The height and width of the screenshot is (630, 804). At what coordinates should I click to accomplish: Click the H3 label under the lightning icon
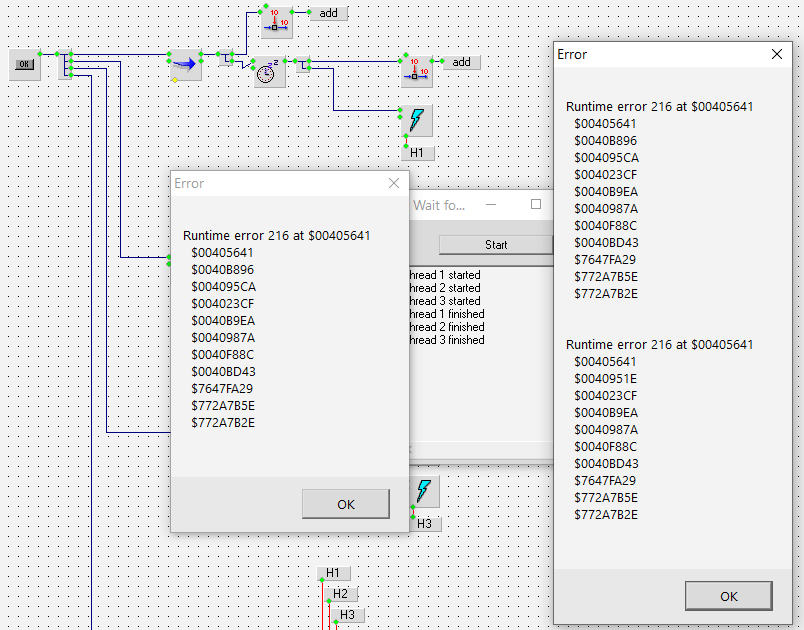[x=424, y=523]
